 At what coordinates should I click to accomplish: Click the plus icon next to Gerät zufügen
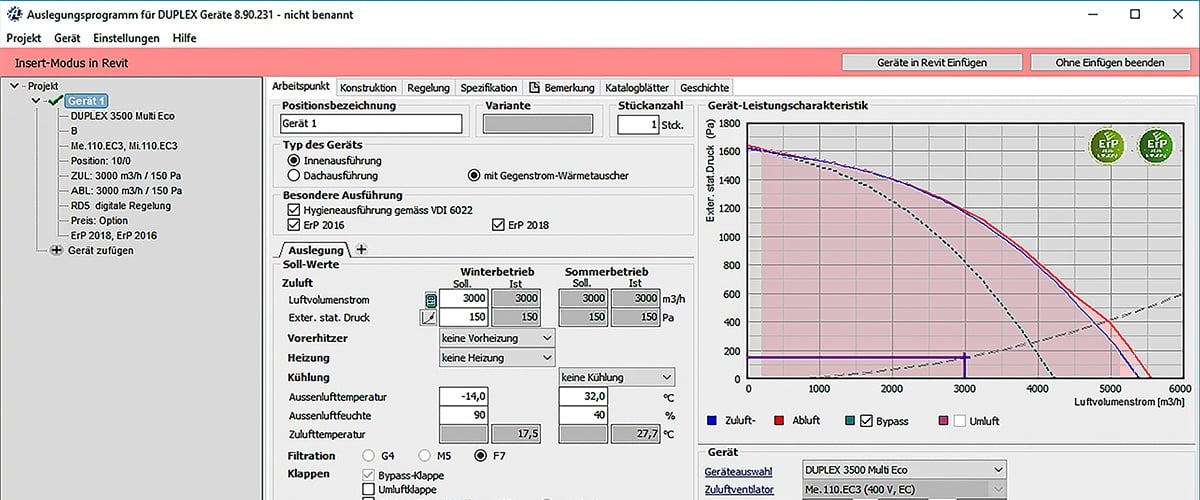(55, 250)
